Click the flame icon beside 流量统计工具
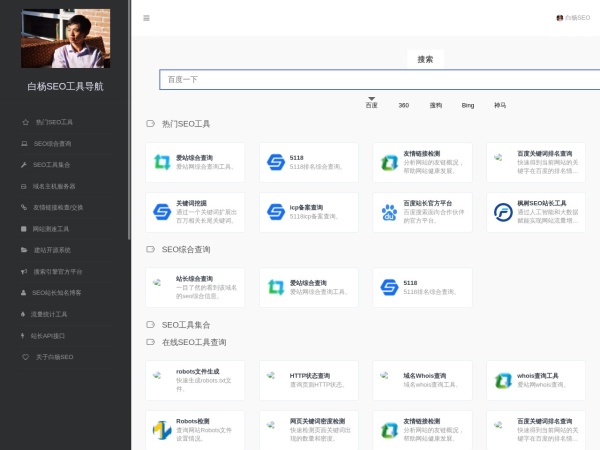The height and width of the screenshot is (450, 600). tap(23, 314)
